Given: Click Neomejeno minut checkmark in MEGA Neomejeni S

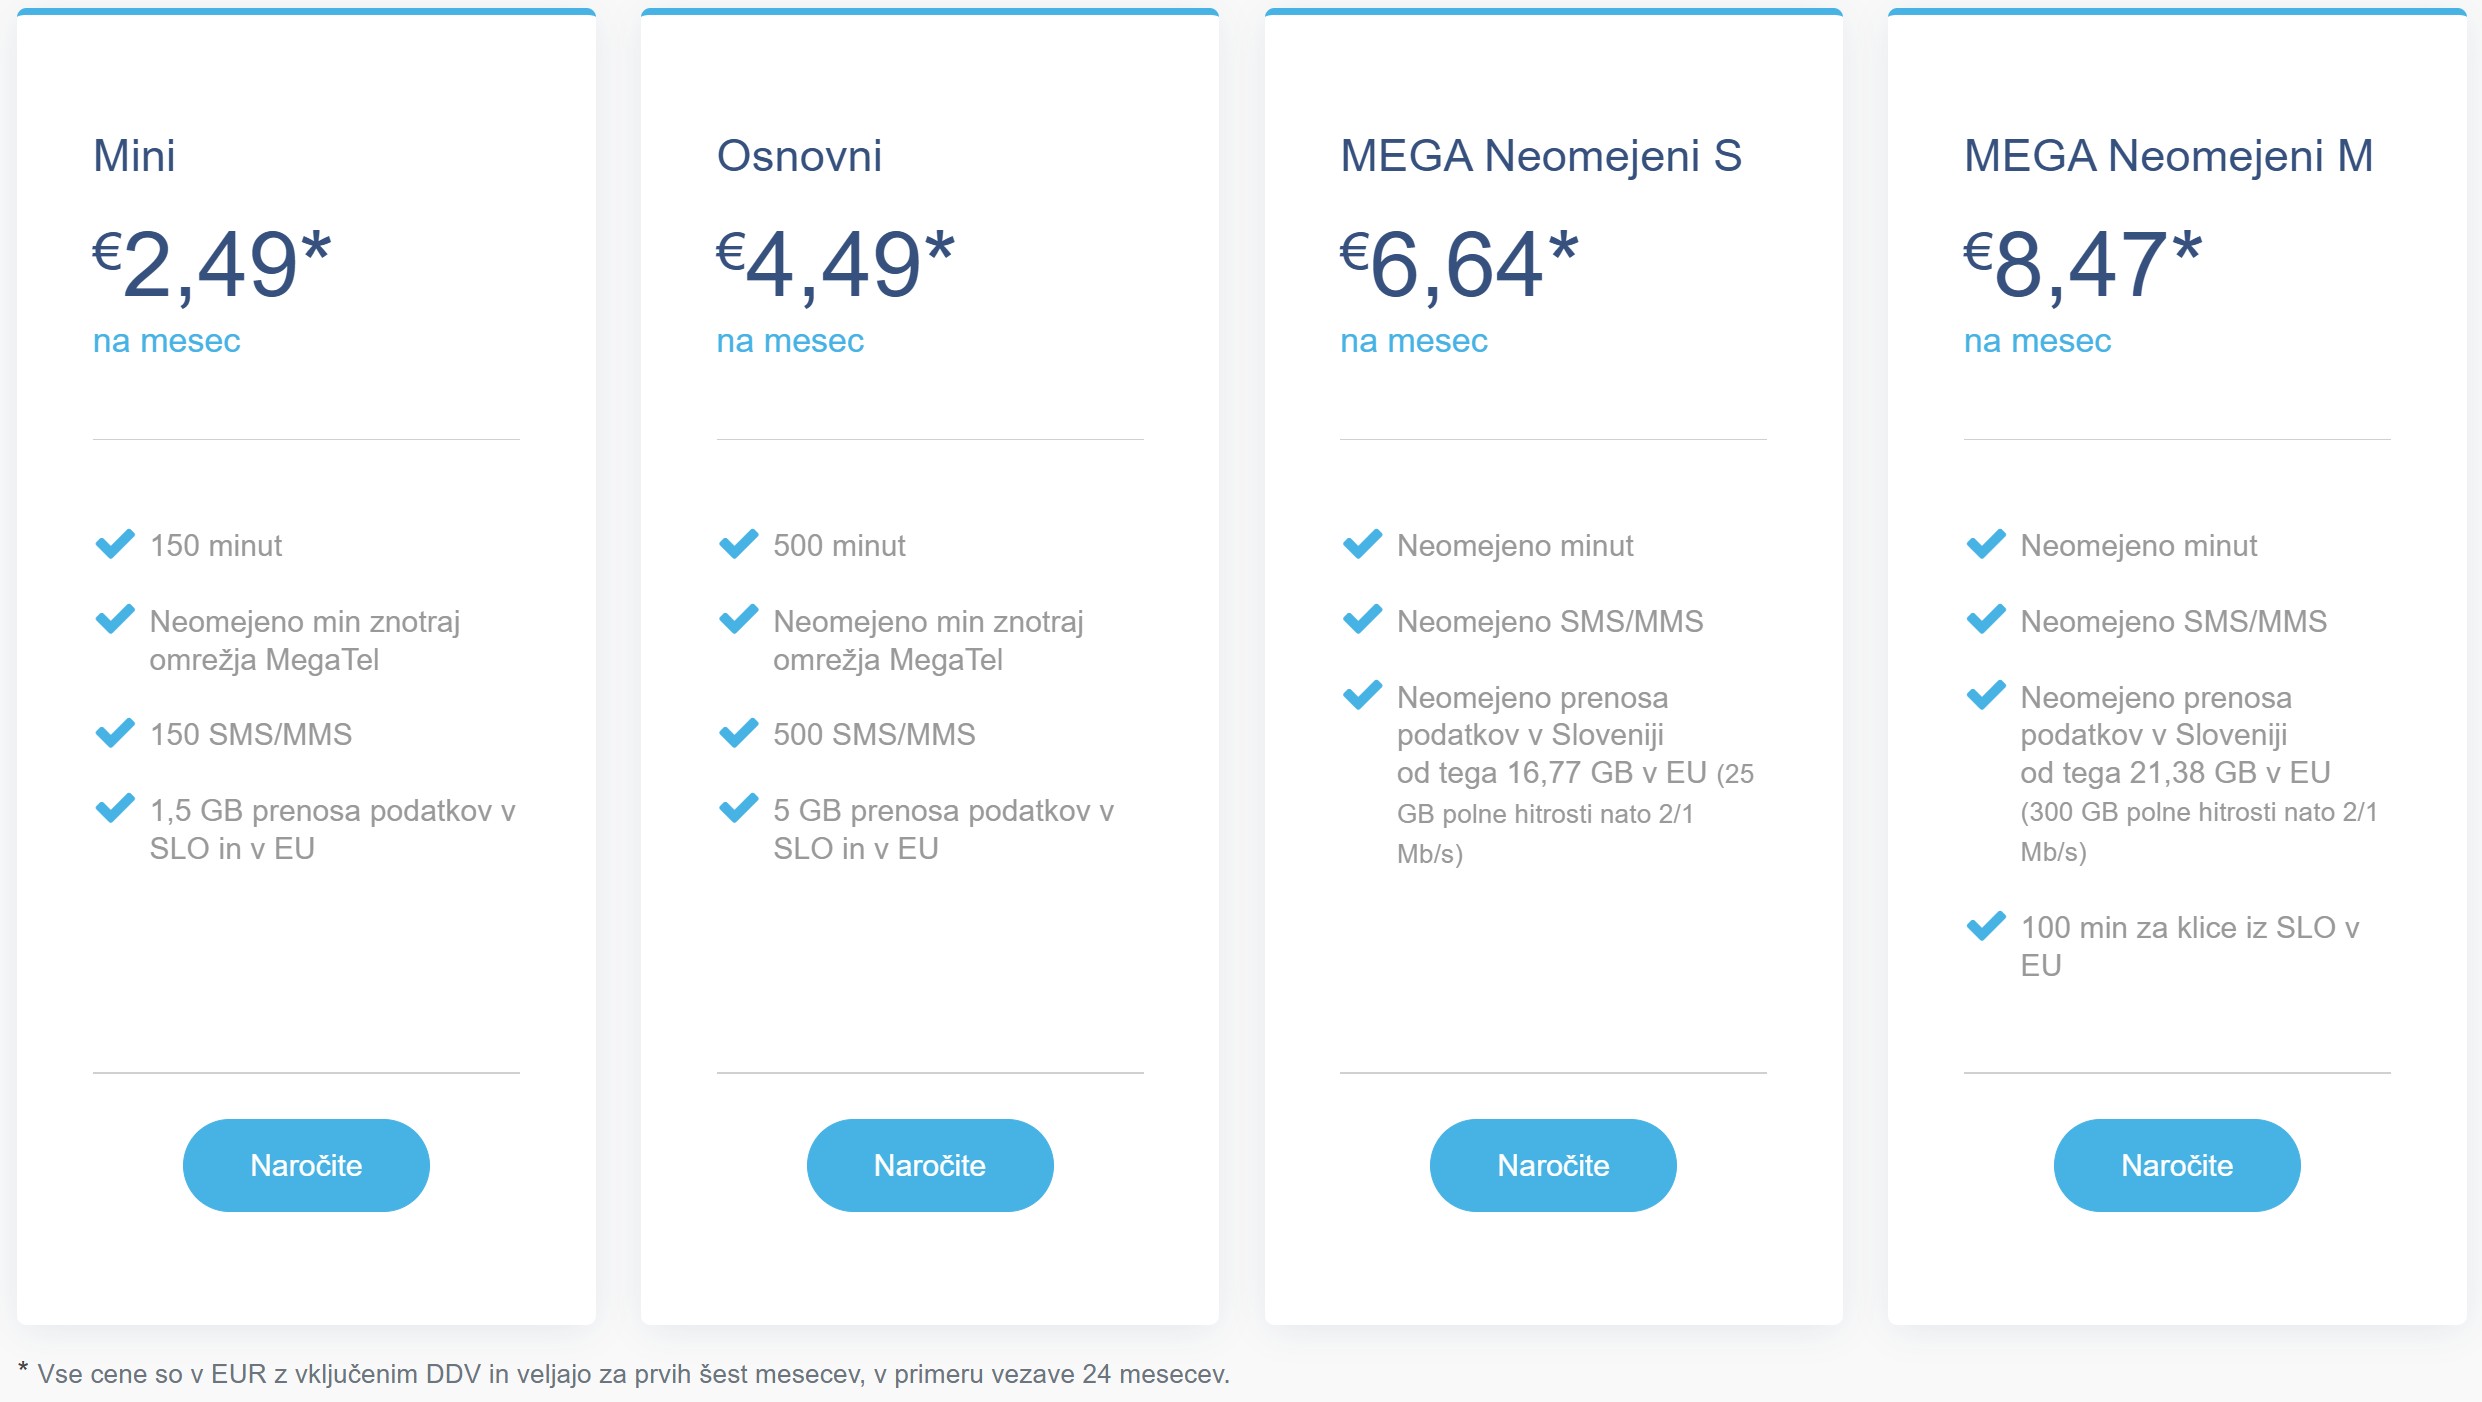Looking at the screenshot, I should (1362, 544).
